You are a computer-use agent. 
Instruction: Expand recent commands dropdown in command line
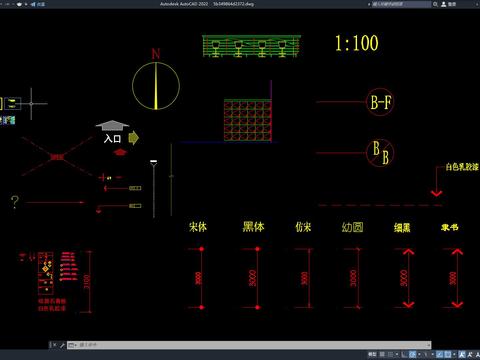point(72,345)
